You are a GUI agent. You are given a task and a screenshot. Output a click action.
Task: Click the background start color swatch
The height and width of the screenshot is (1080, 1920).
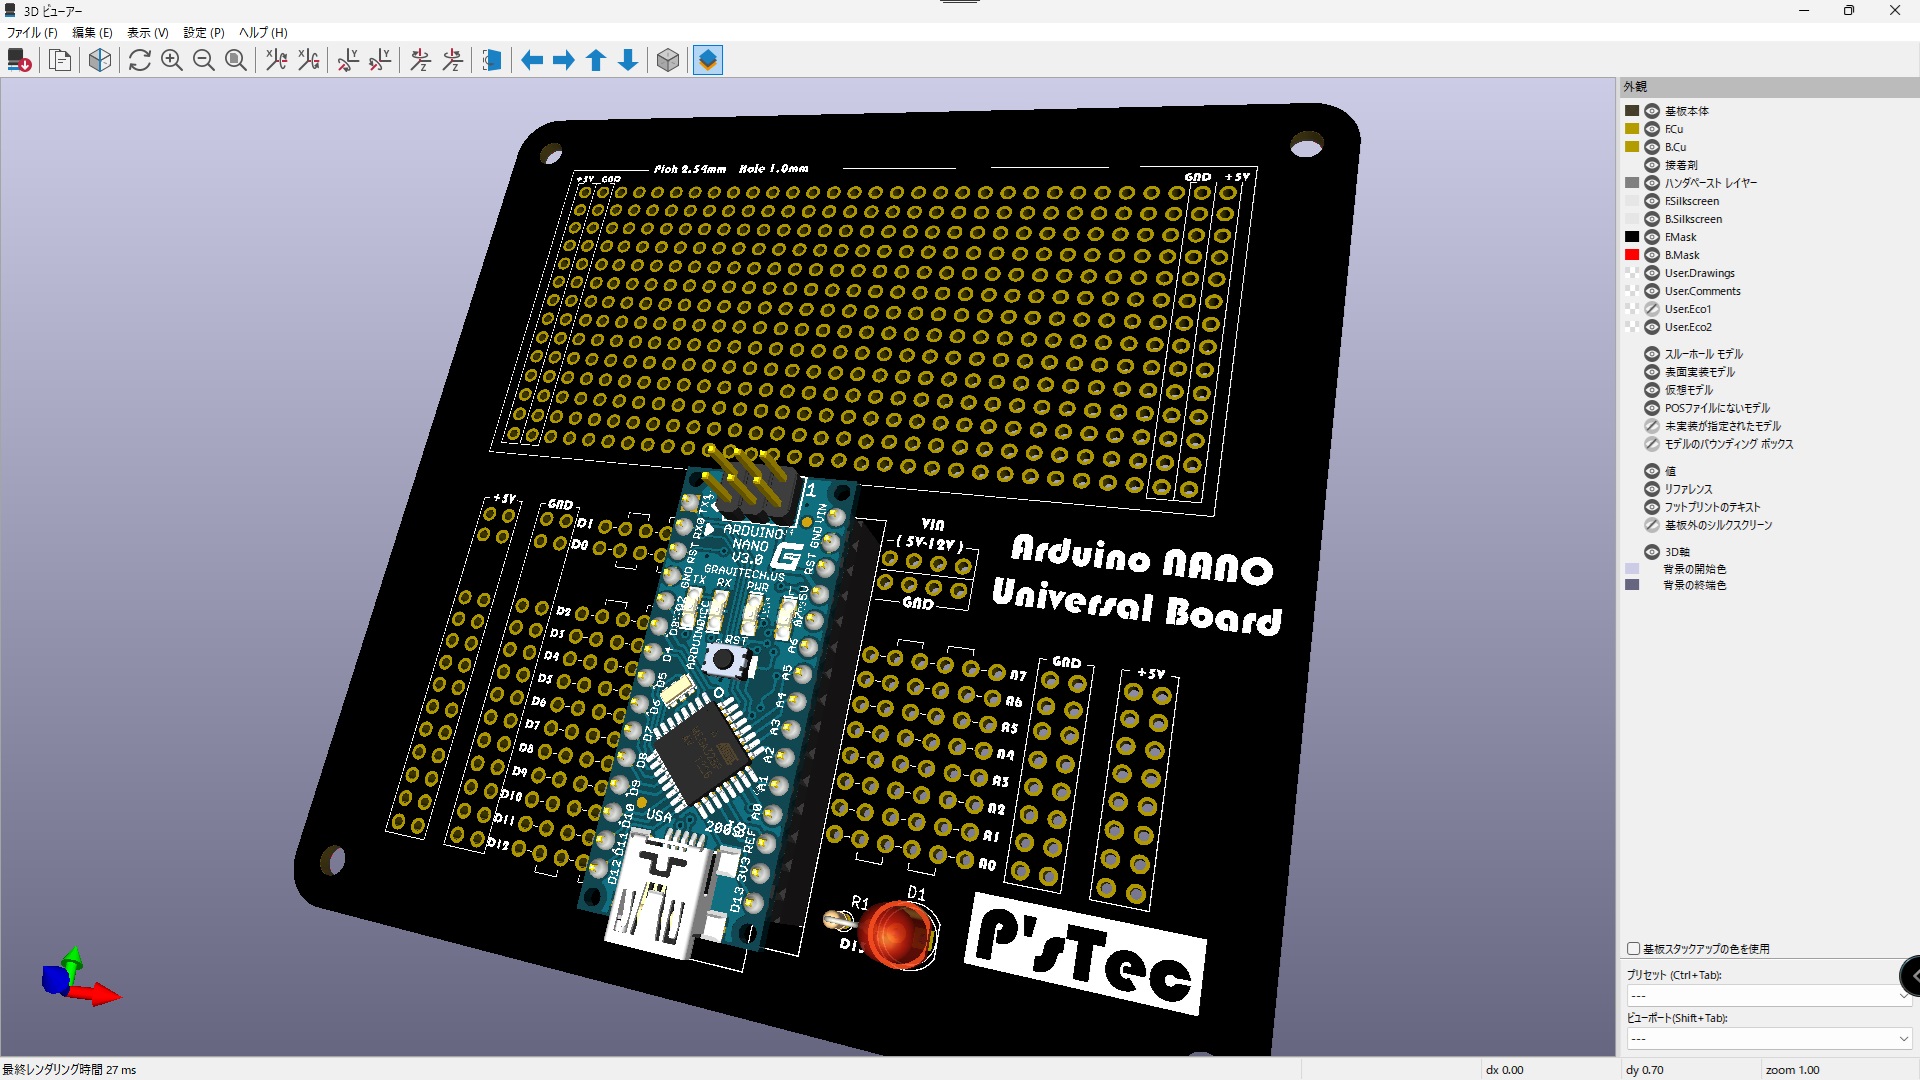1632,569
